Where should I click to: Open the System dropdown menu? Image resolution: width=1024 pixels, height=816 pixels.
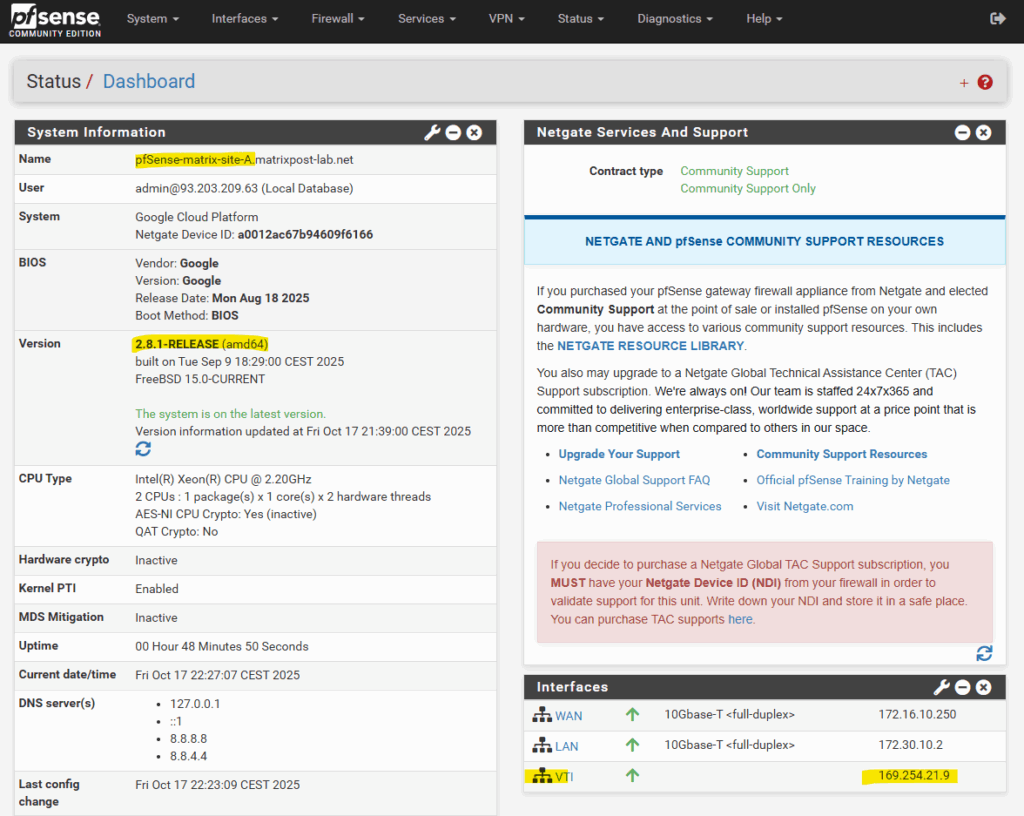[153, 19]
